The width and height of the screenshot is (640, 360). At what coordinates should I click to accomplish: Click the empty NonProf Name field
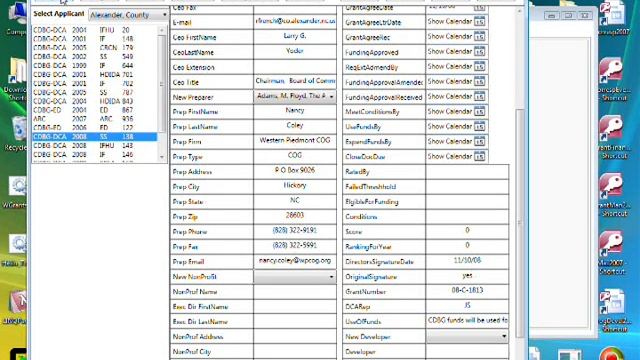point(295,291)
